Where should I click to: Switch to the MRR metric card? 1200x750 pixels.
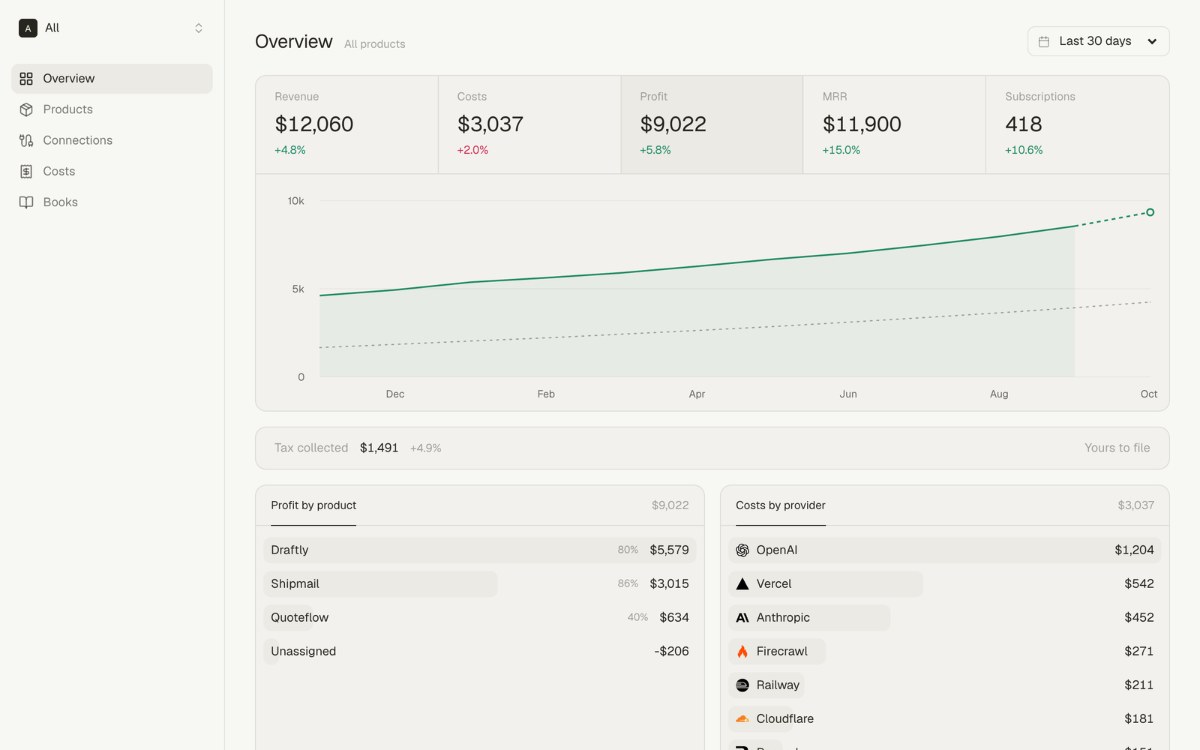(894, 125)
